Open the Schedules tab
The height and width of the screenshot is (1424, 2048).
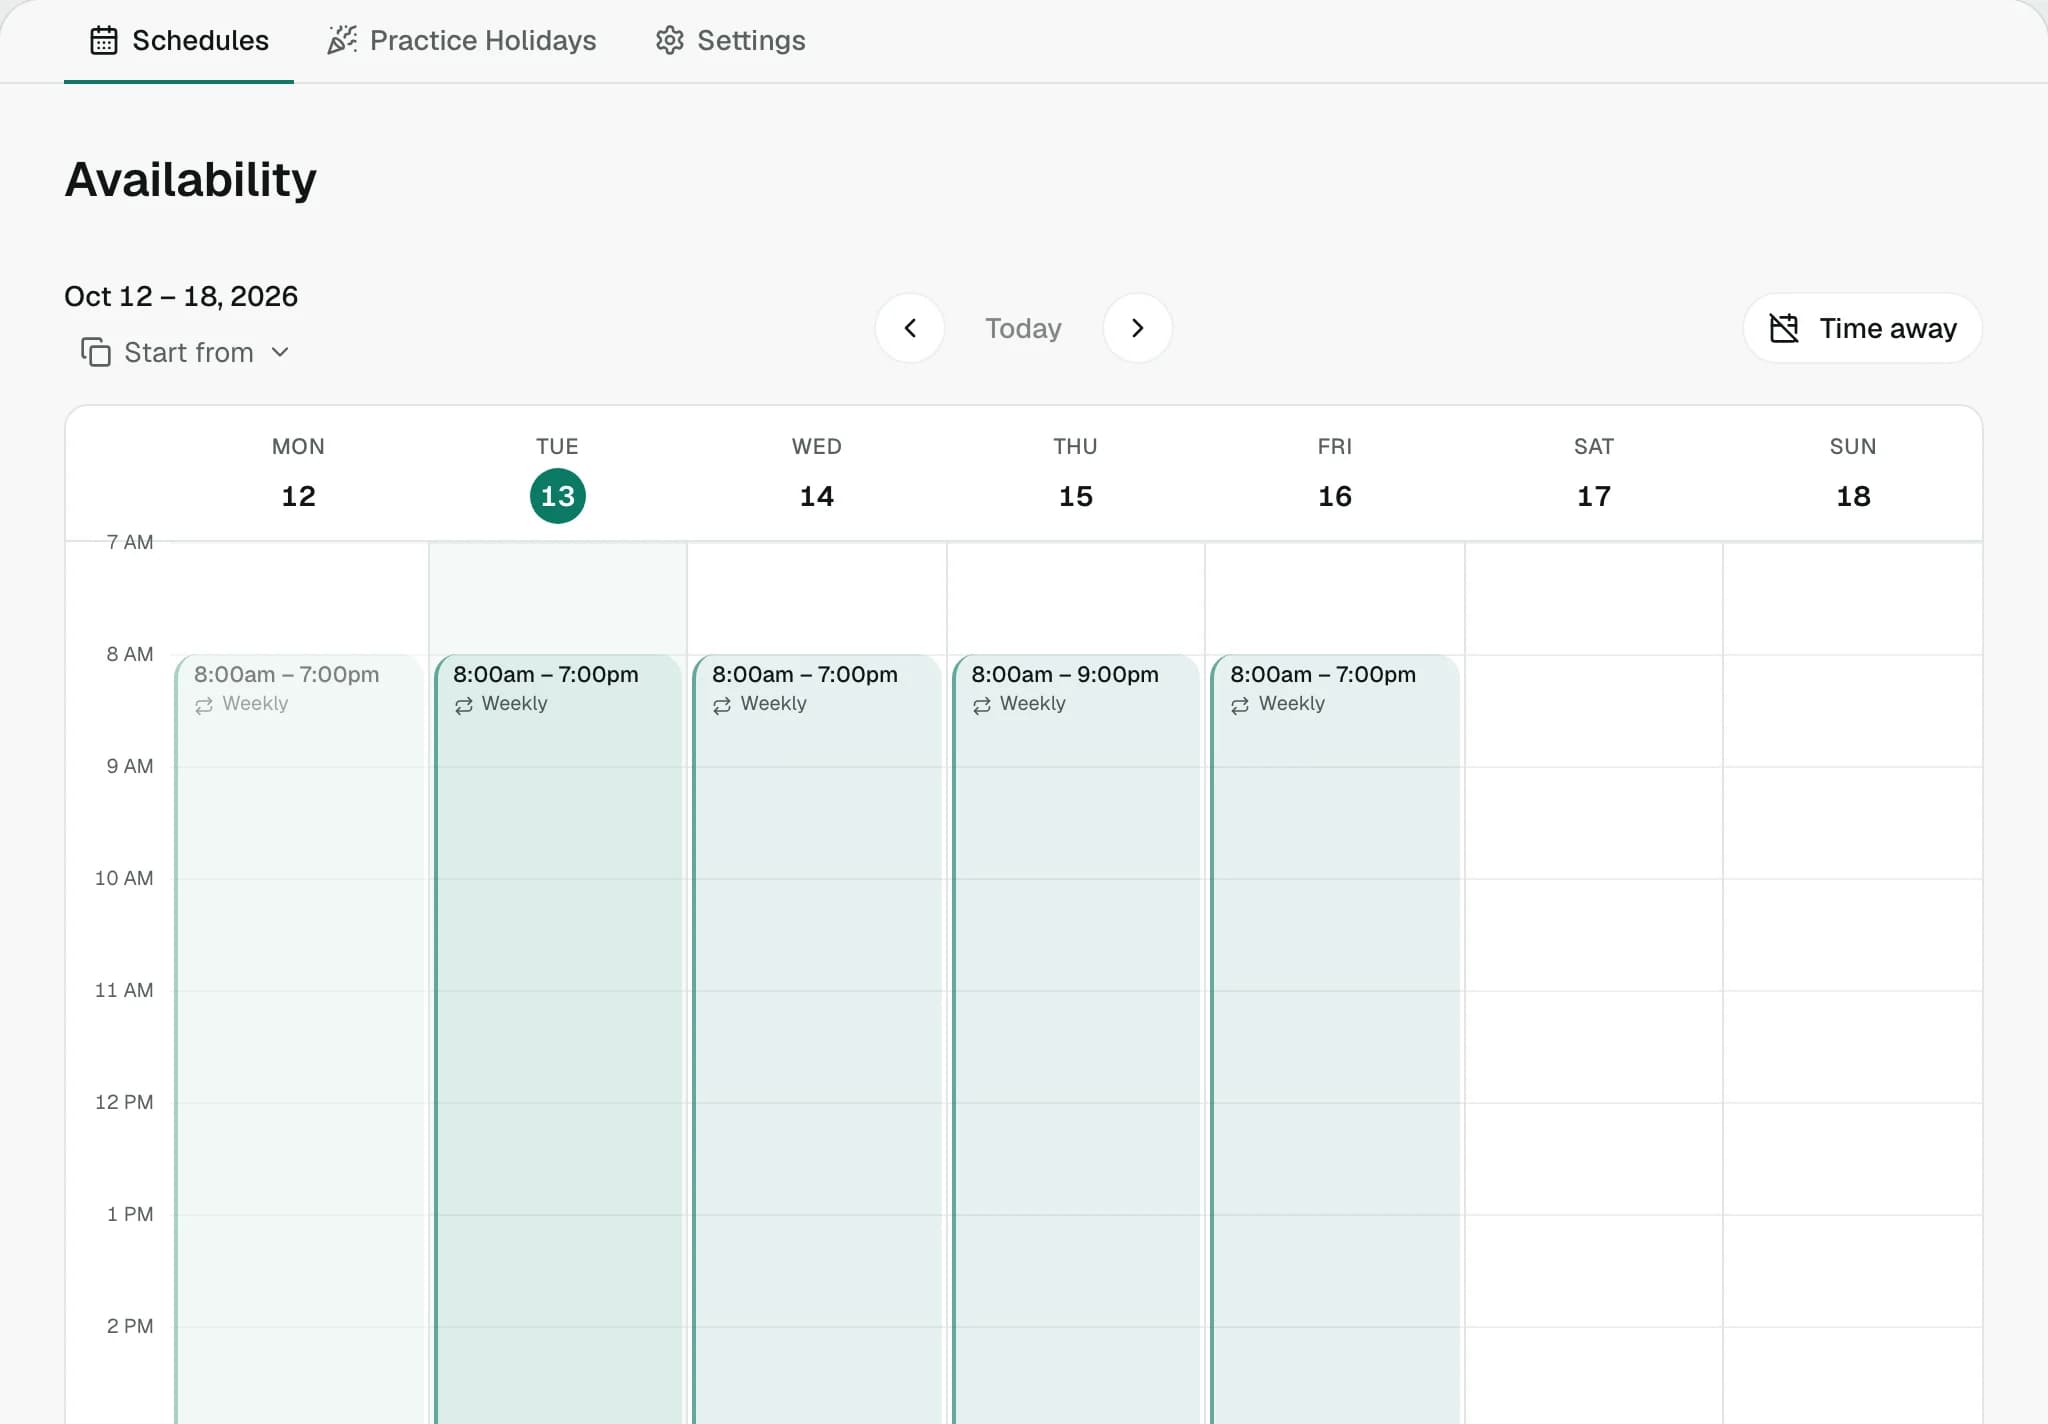pyautogui.click(x=179, y=41)
